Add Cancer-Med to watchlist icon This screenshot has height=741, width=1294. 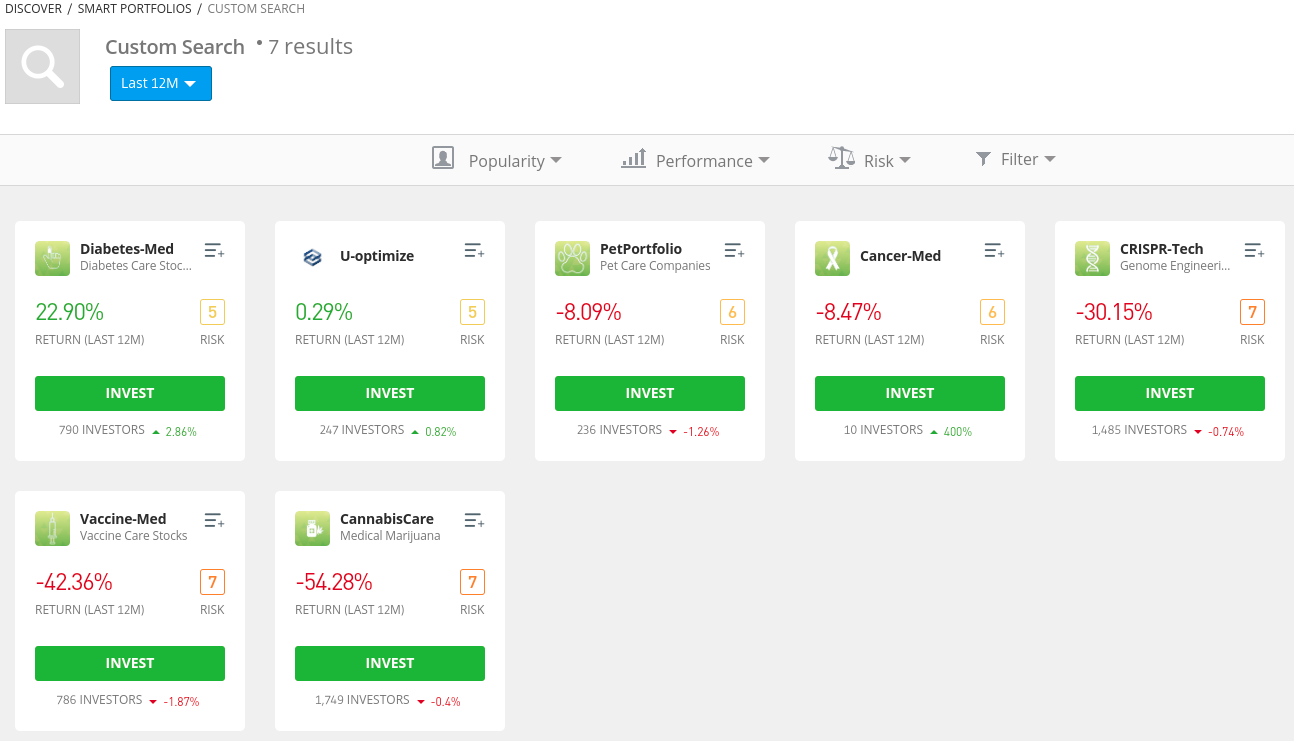pos(994,250)
